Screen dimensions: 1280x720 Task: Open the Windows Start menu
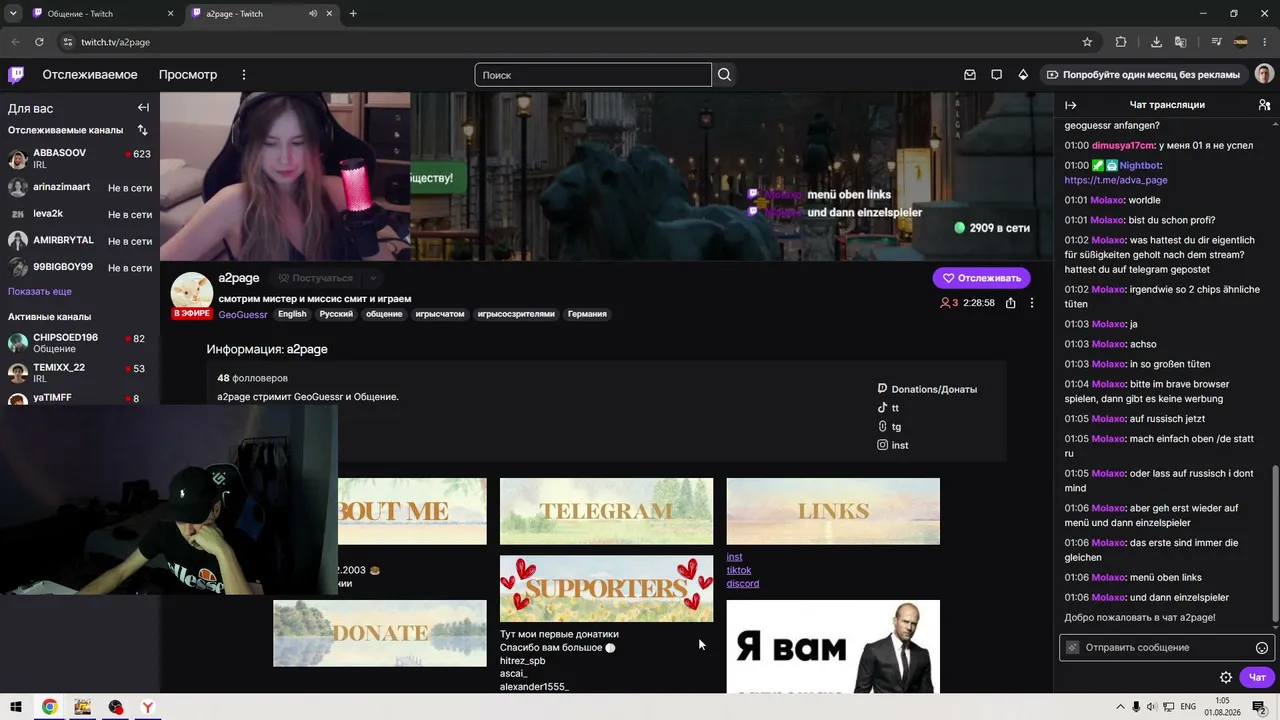pyautogui.click(x=16, y=707)
